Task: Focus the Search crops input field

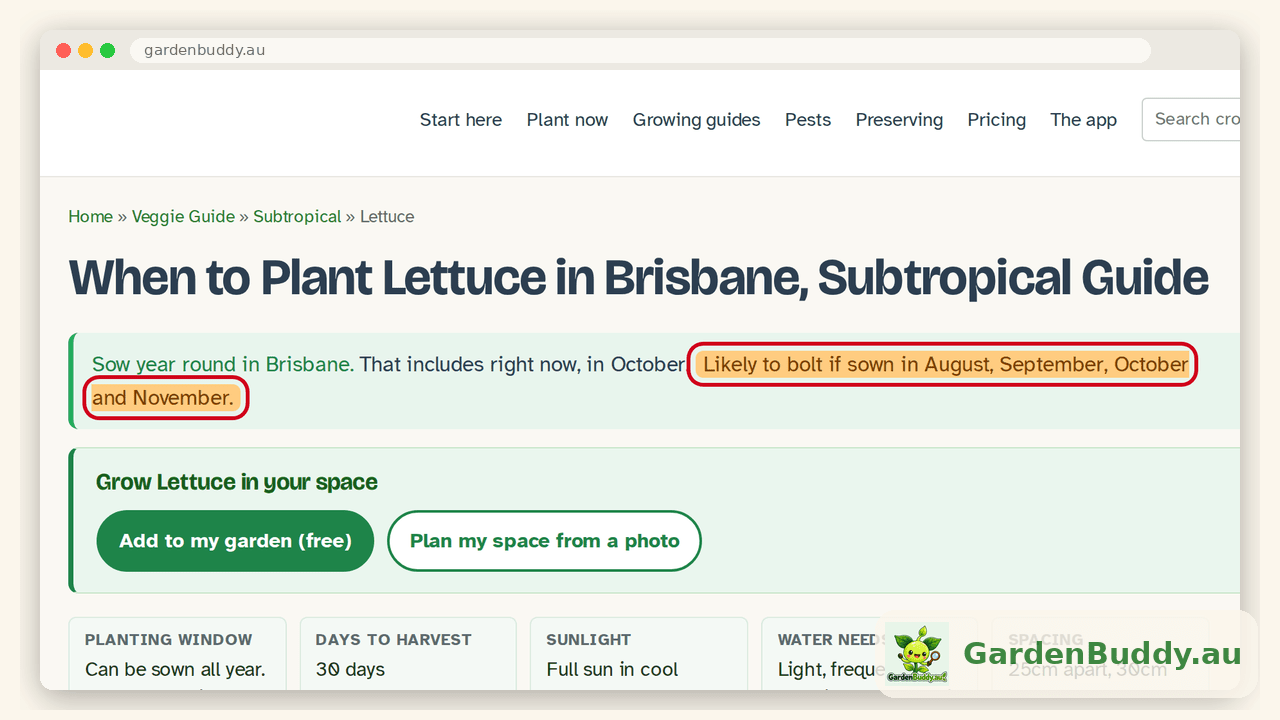Action: (x=1191, y=119)
